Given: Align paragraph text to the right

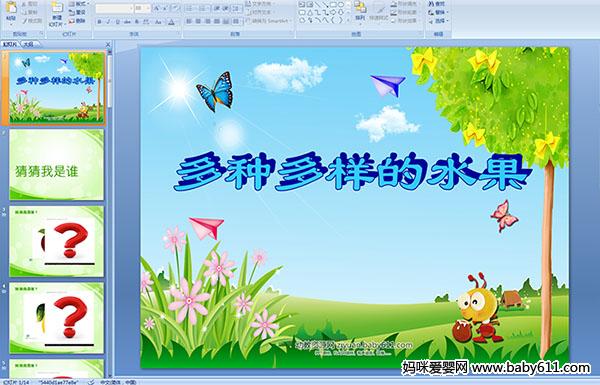Looking at the screenshot, I should pyautogui.click(x=207, y=21).
